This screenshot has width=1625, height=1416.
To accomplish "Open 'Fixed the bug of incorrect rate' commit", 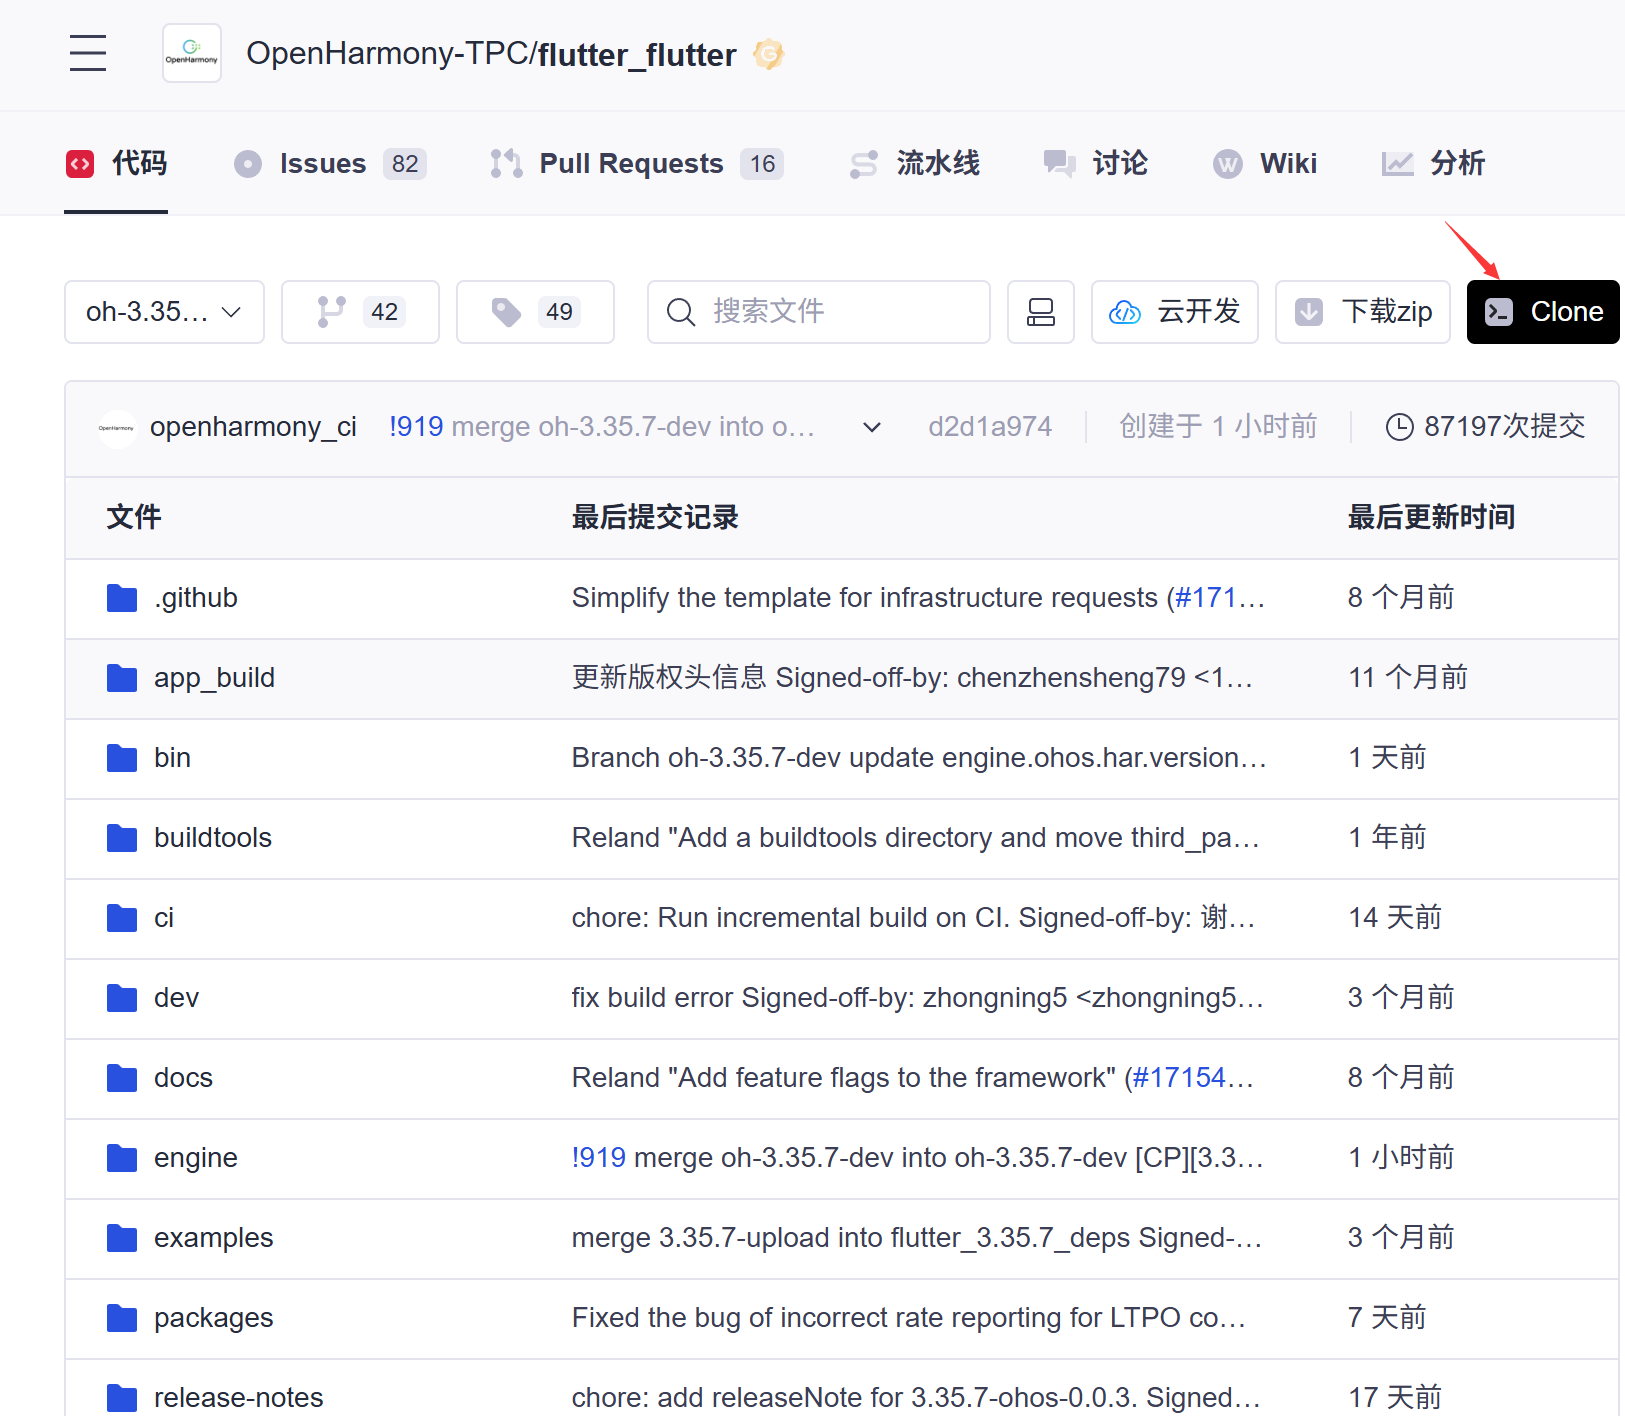I will coord(909,1318).
